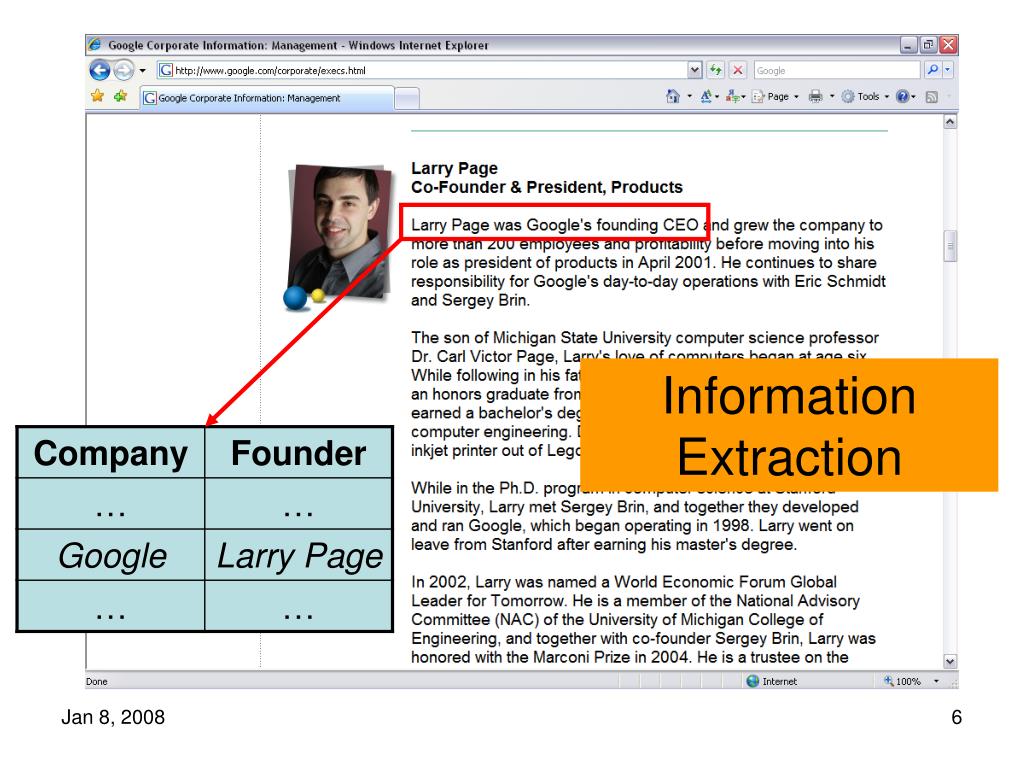The height and width of the screenshot is (768, 1024).
Task: Open a new blank tab
Action: 407,99
